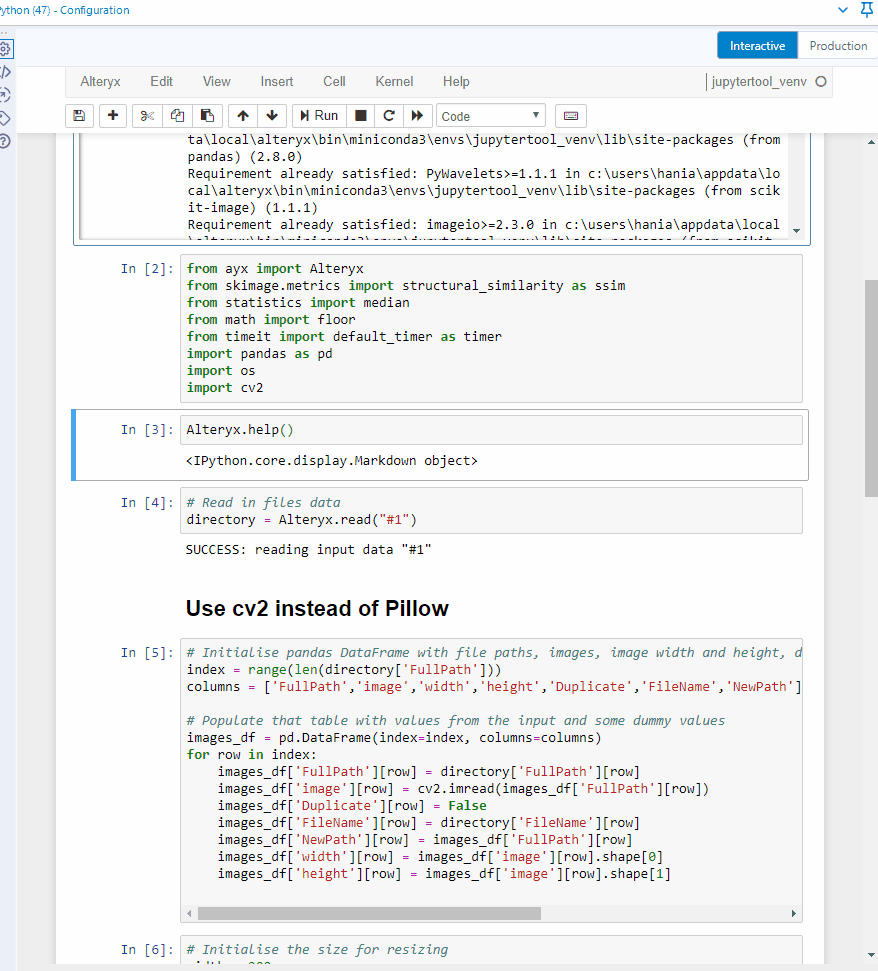
Task: Open the Cell menu
Action: click(x=334, y=82)
